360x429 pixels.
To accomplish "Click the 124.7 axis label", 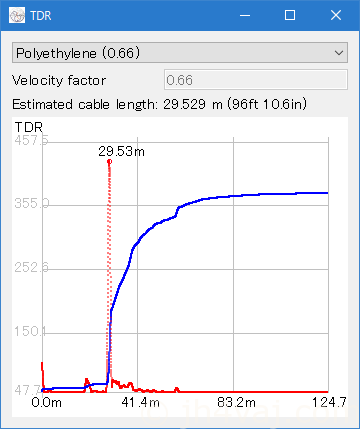I will pyautogui.click(x=329, y=402).
